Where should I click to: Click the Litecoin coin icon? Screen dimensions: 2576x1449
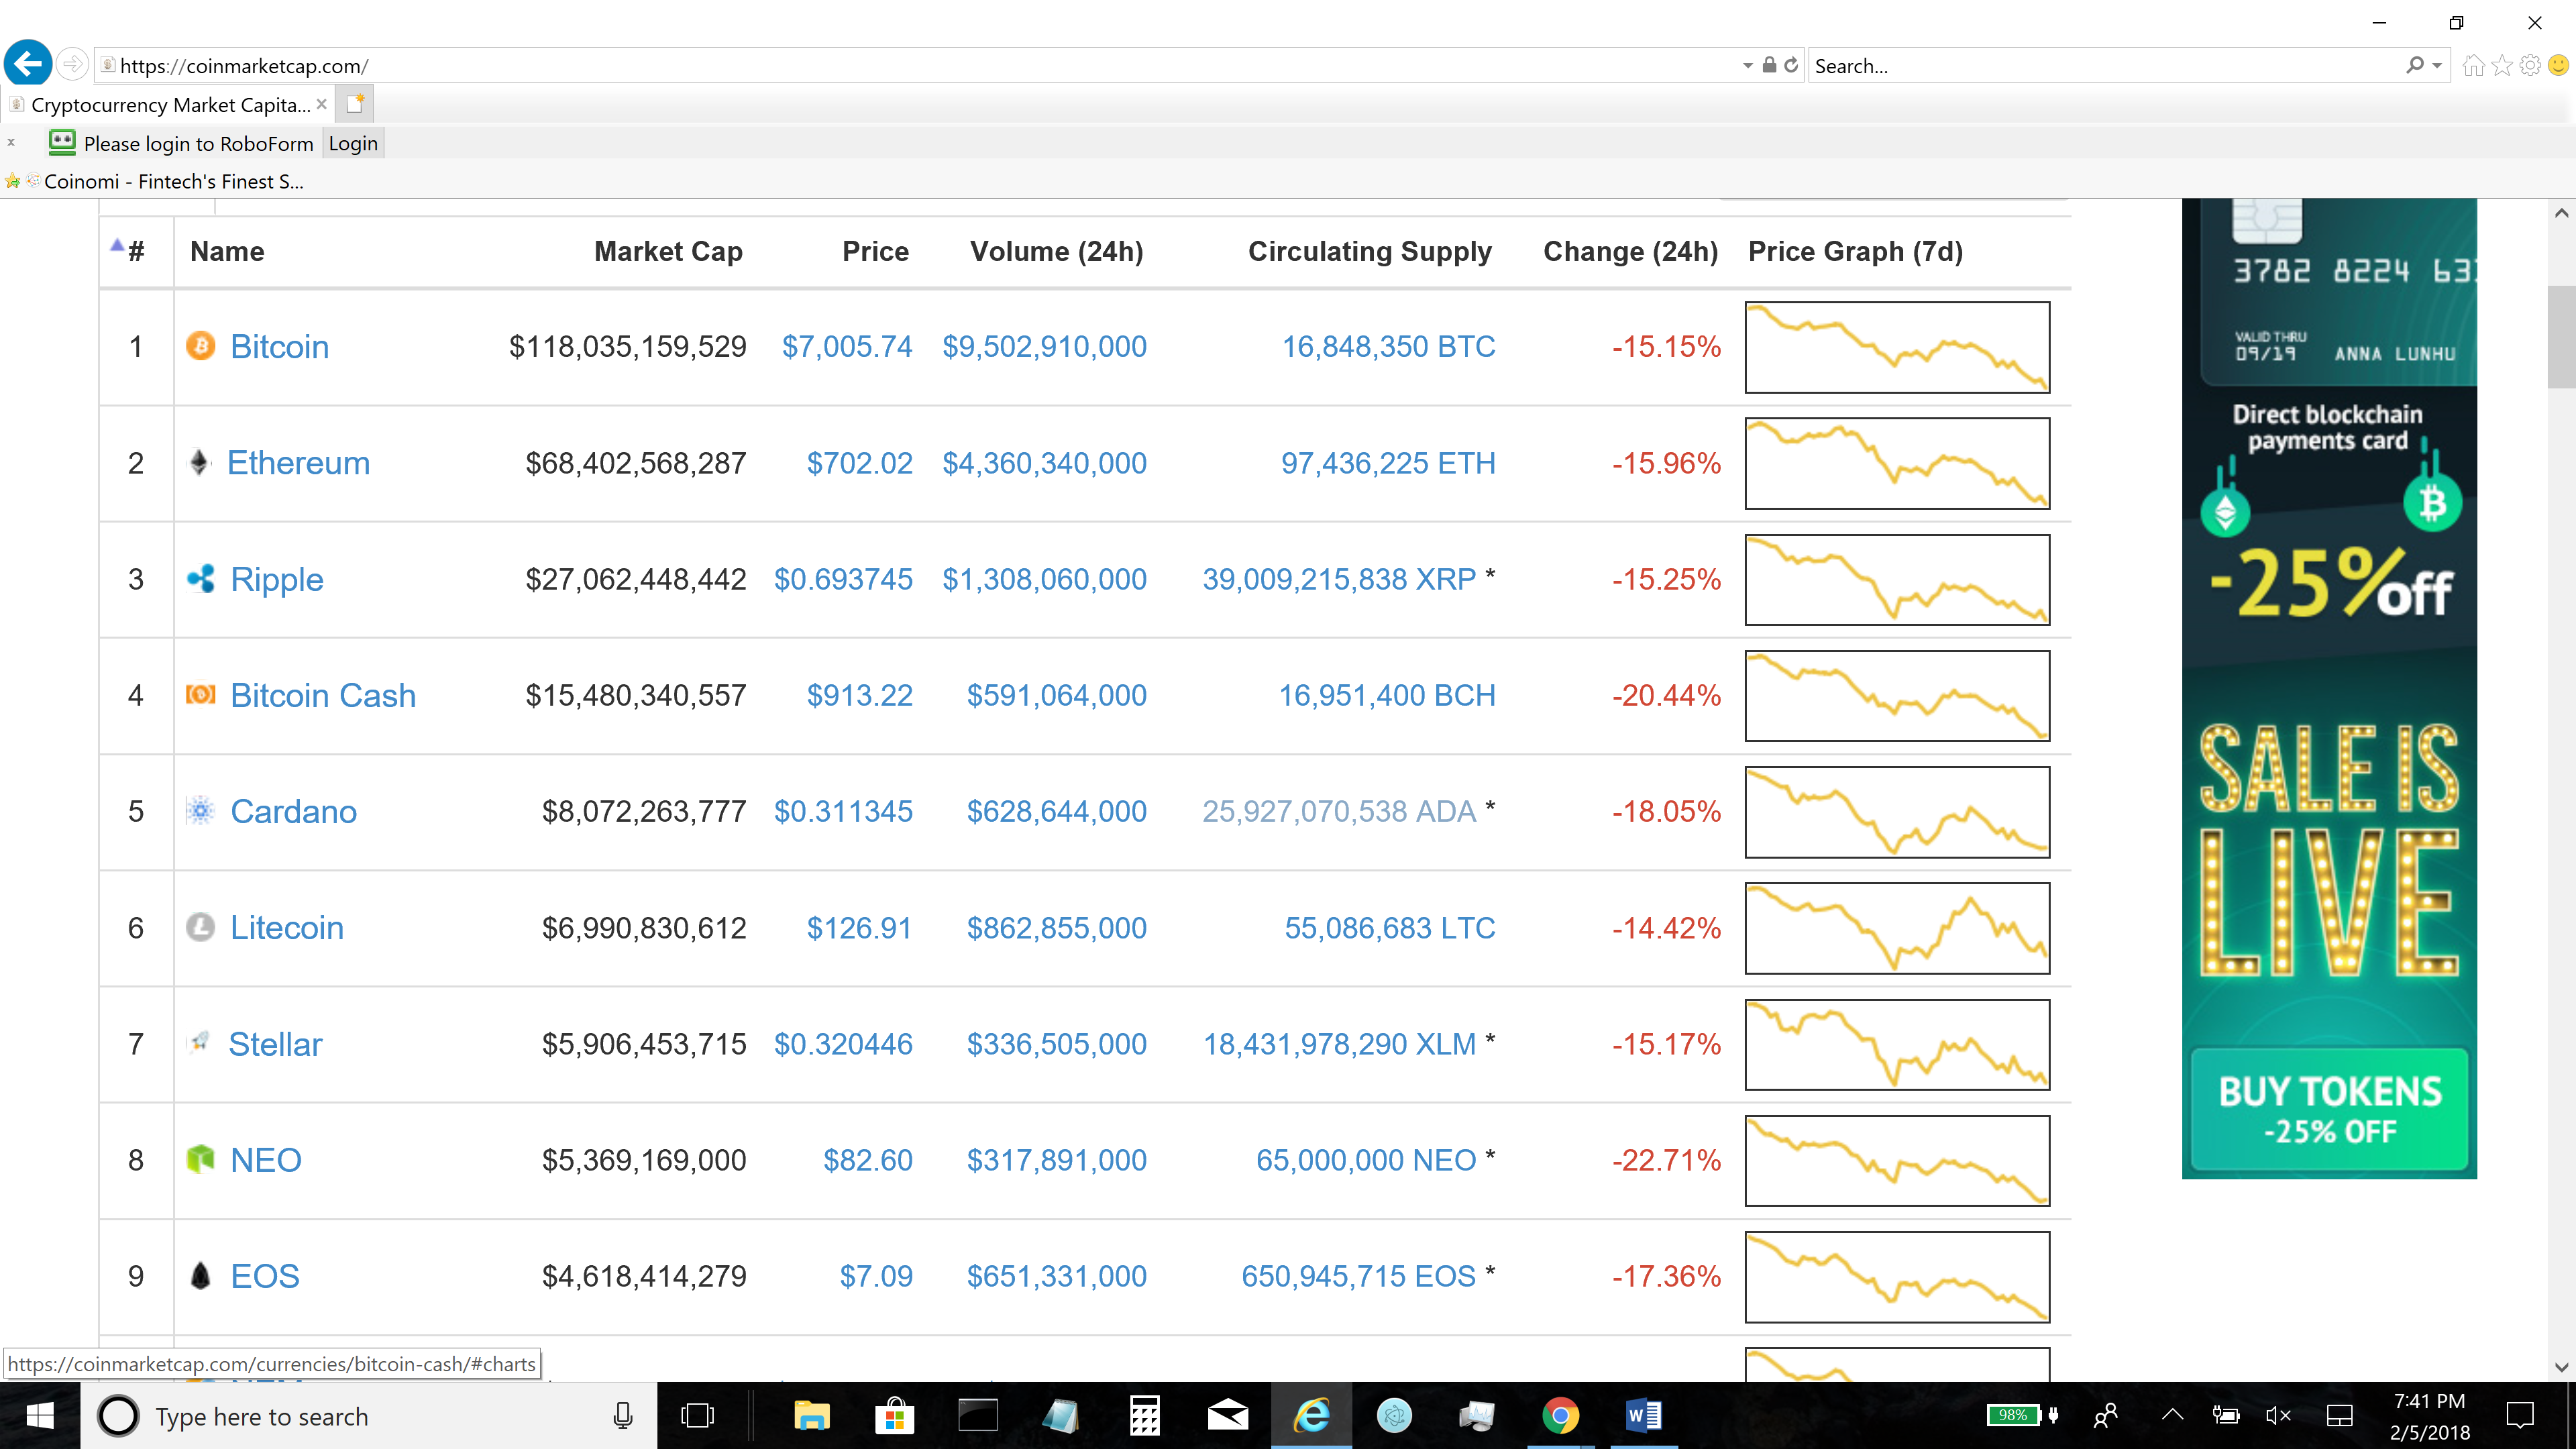click(200, 928)
